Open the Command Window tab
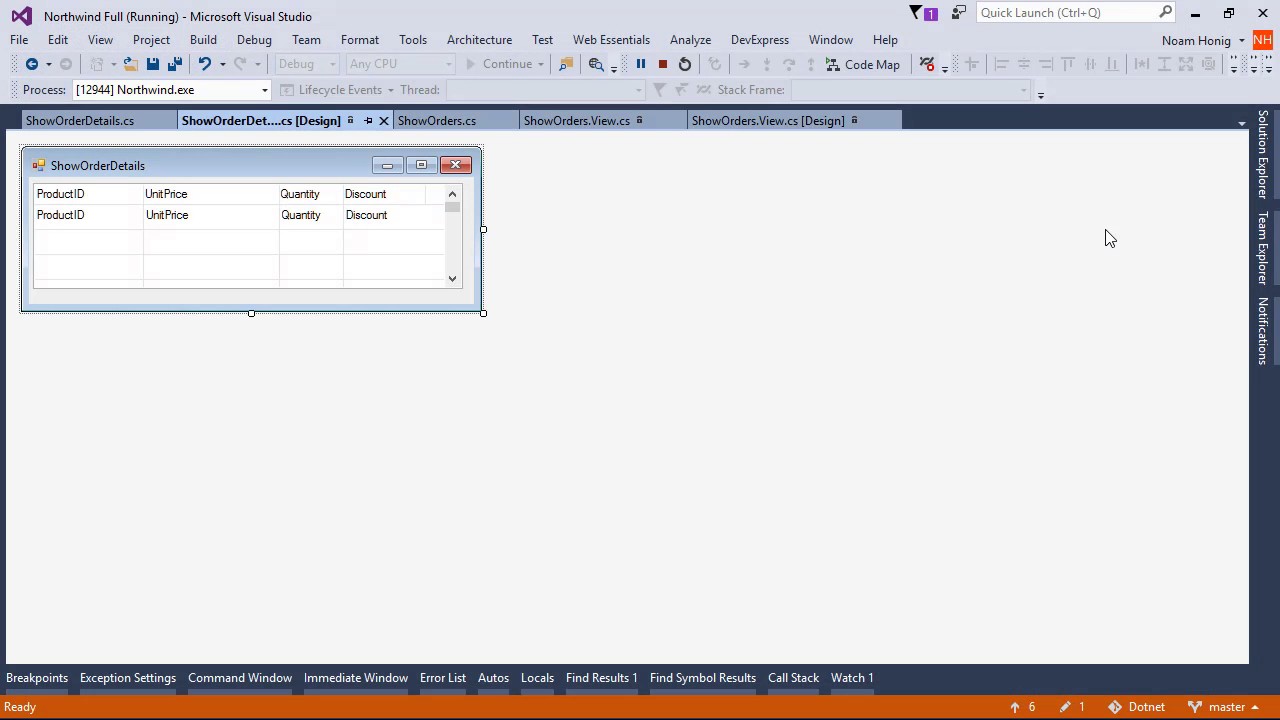This screenshot has height=720, width=1280. click(240, 678)
